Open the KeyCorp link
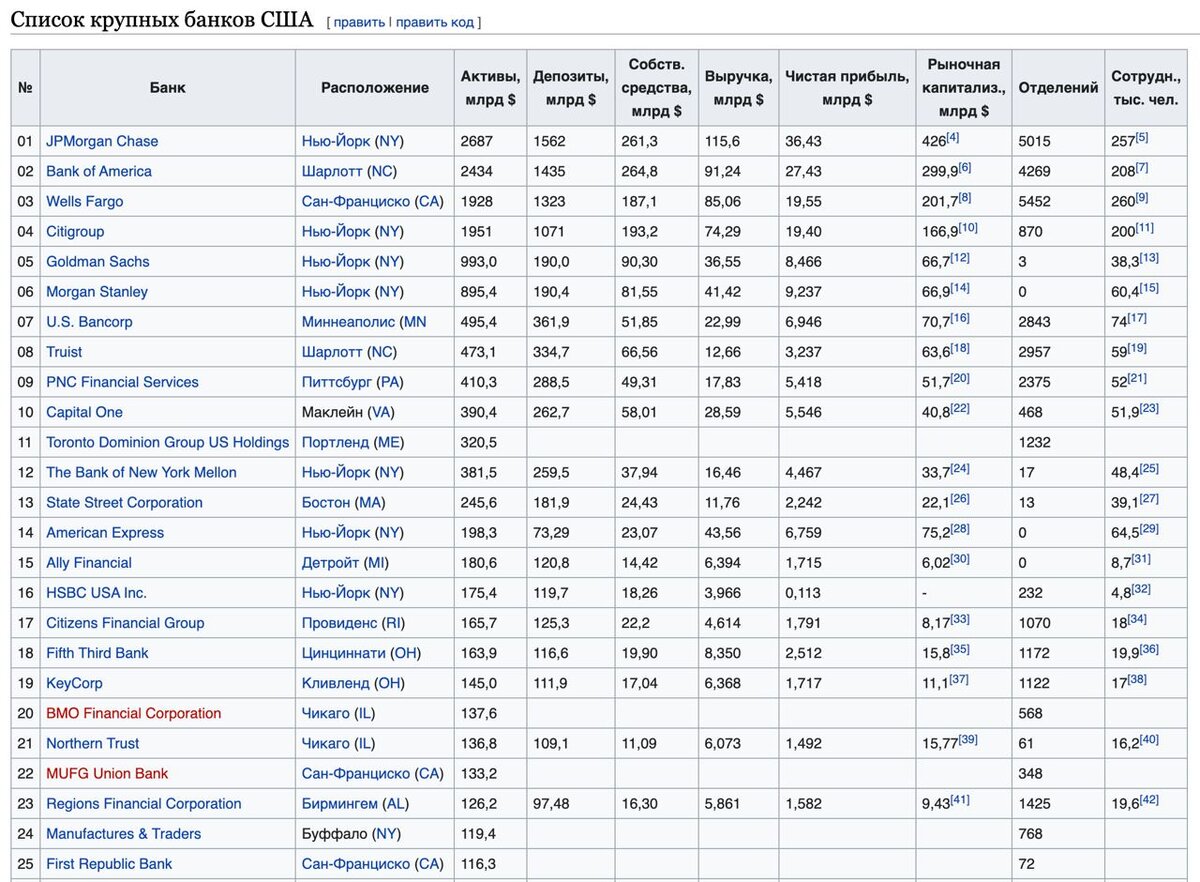Viewport: 1200px width, 882px height. click(74, 683)
